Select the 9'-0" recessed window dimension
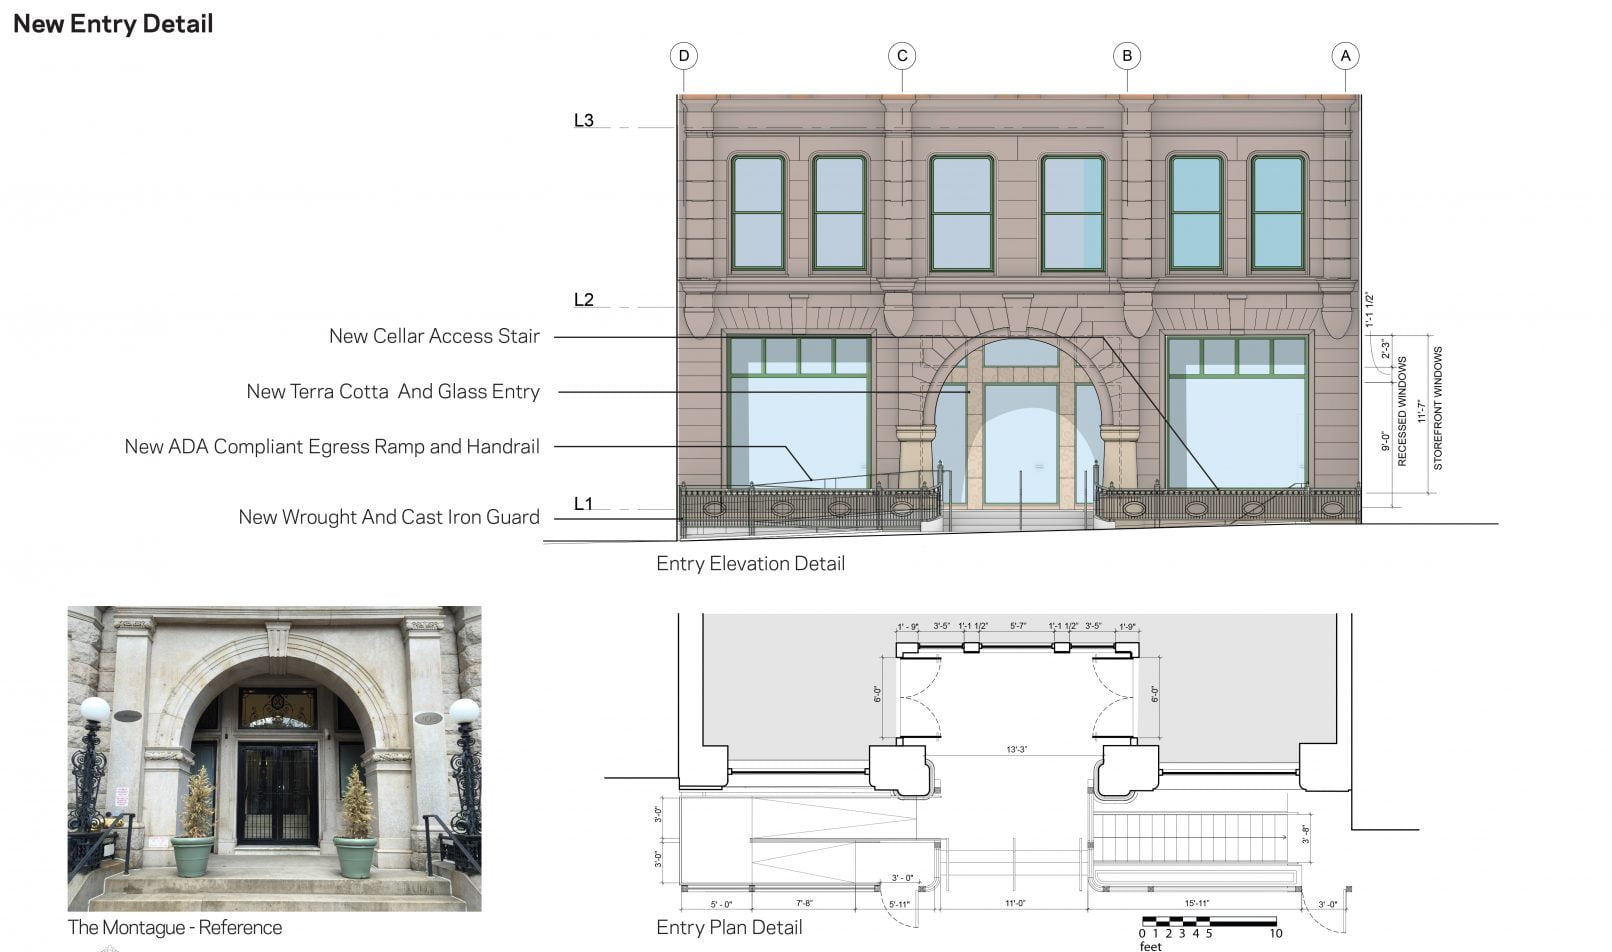Image resolution: width=1612 pixels, height=952 pixels. (1385, 441)
